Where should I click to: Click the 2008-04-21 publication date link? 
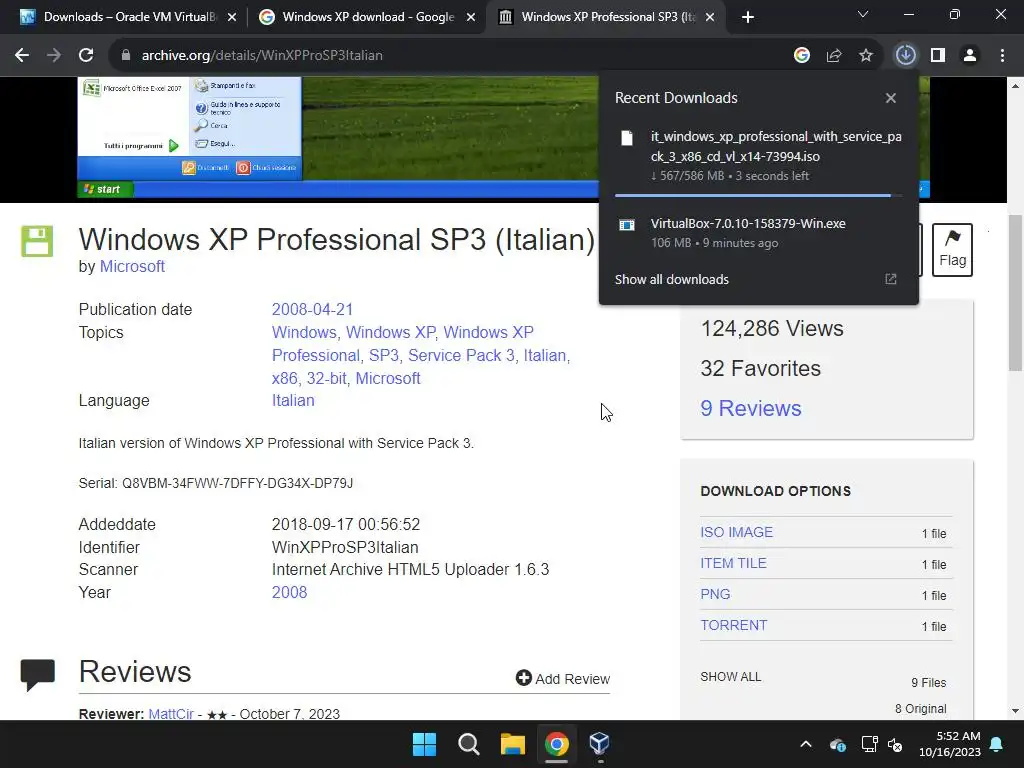[x=312, y=310]
